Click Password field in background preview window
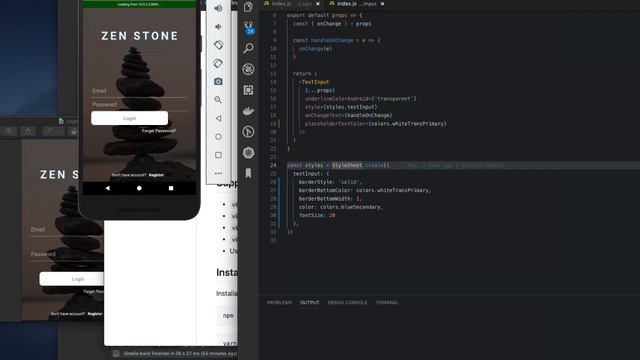 coord(67,254)
